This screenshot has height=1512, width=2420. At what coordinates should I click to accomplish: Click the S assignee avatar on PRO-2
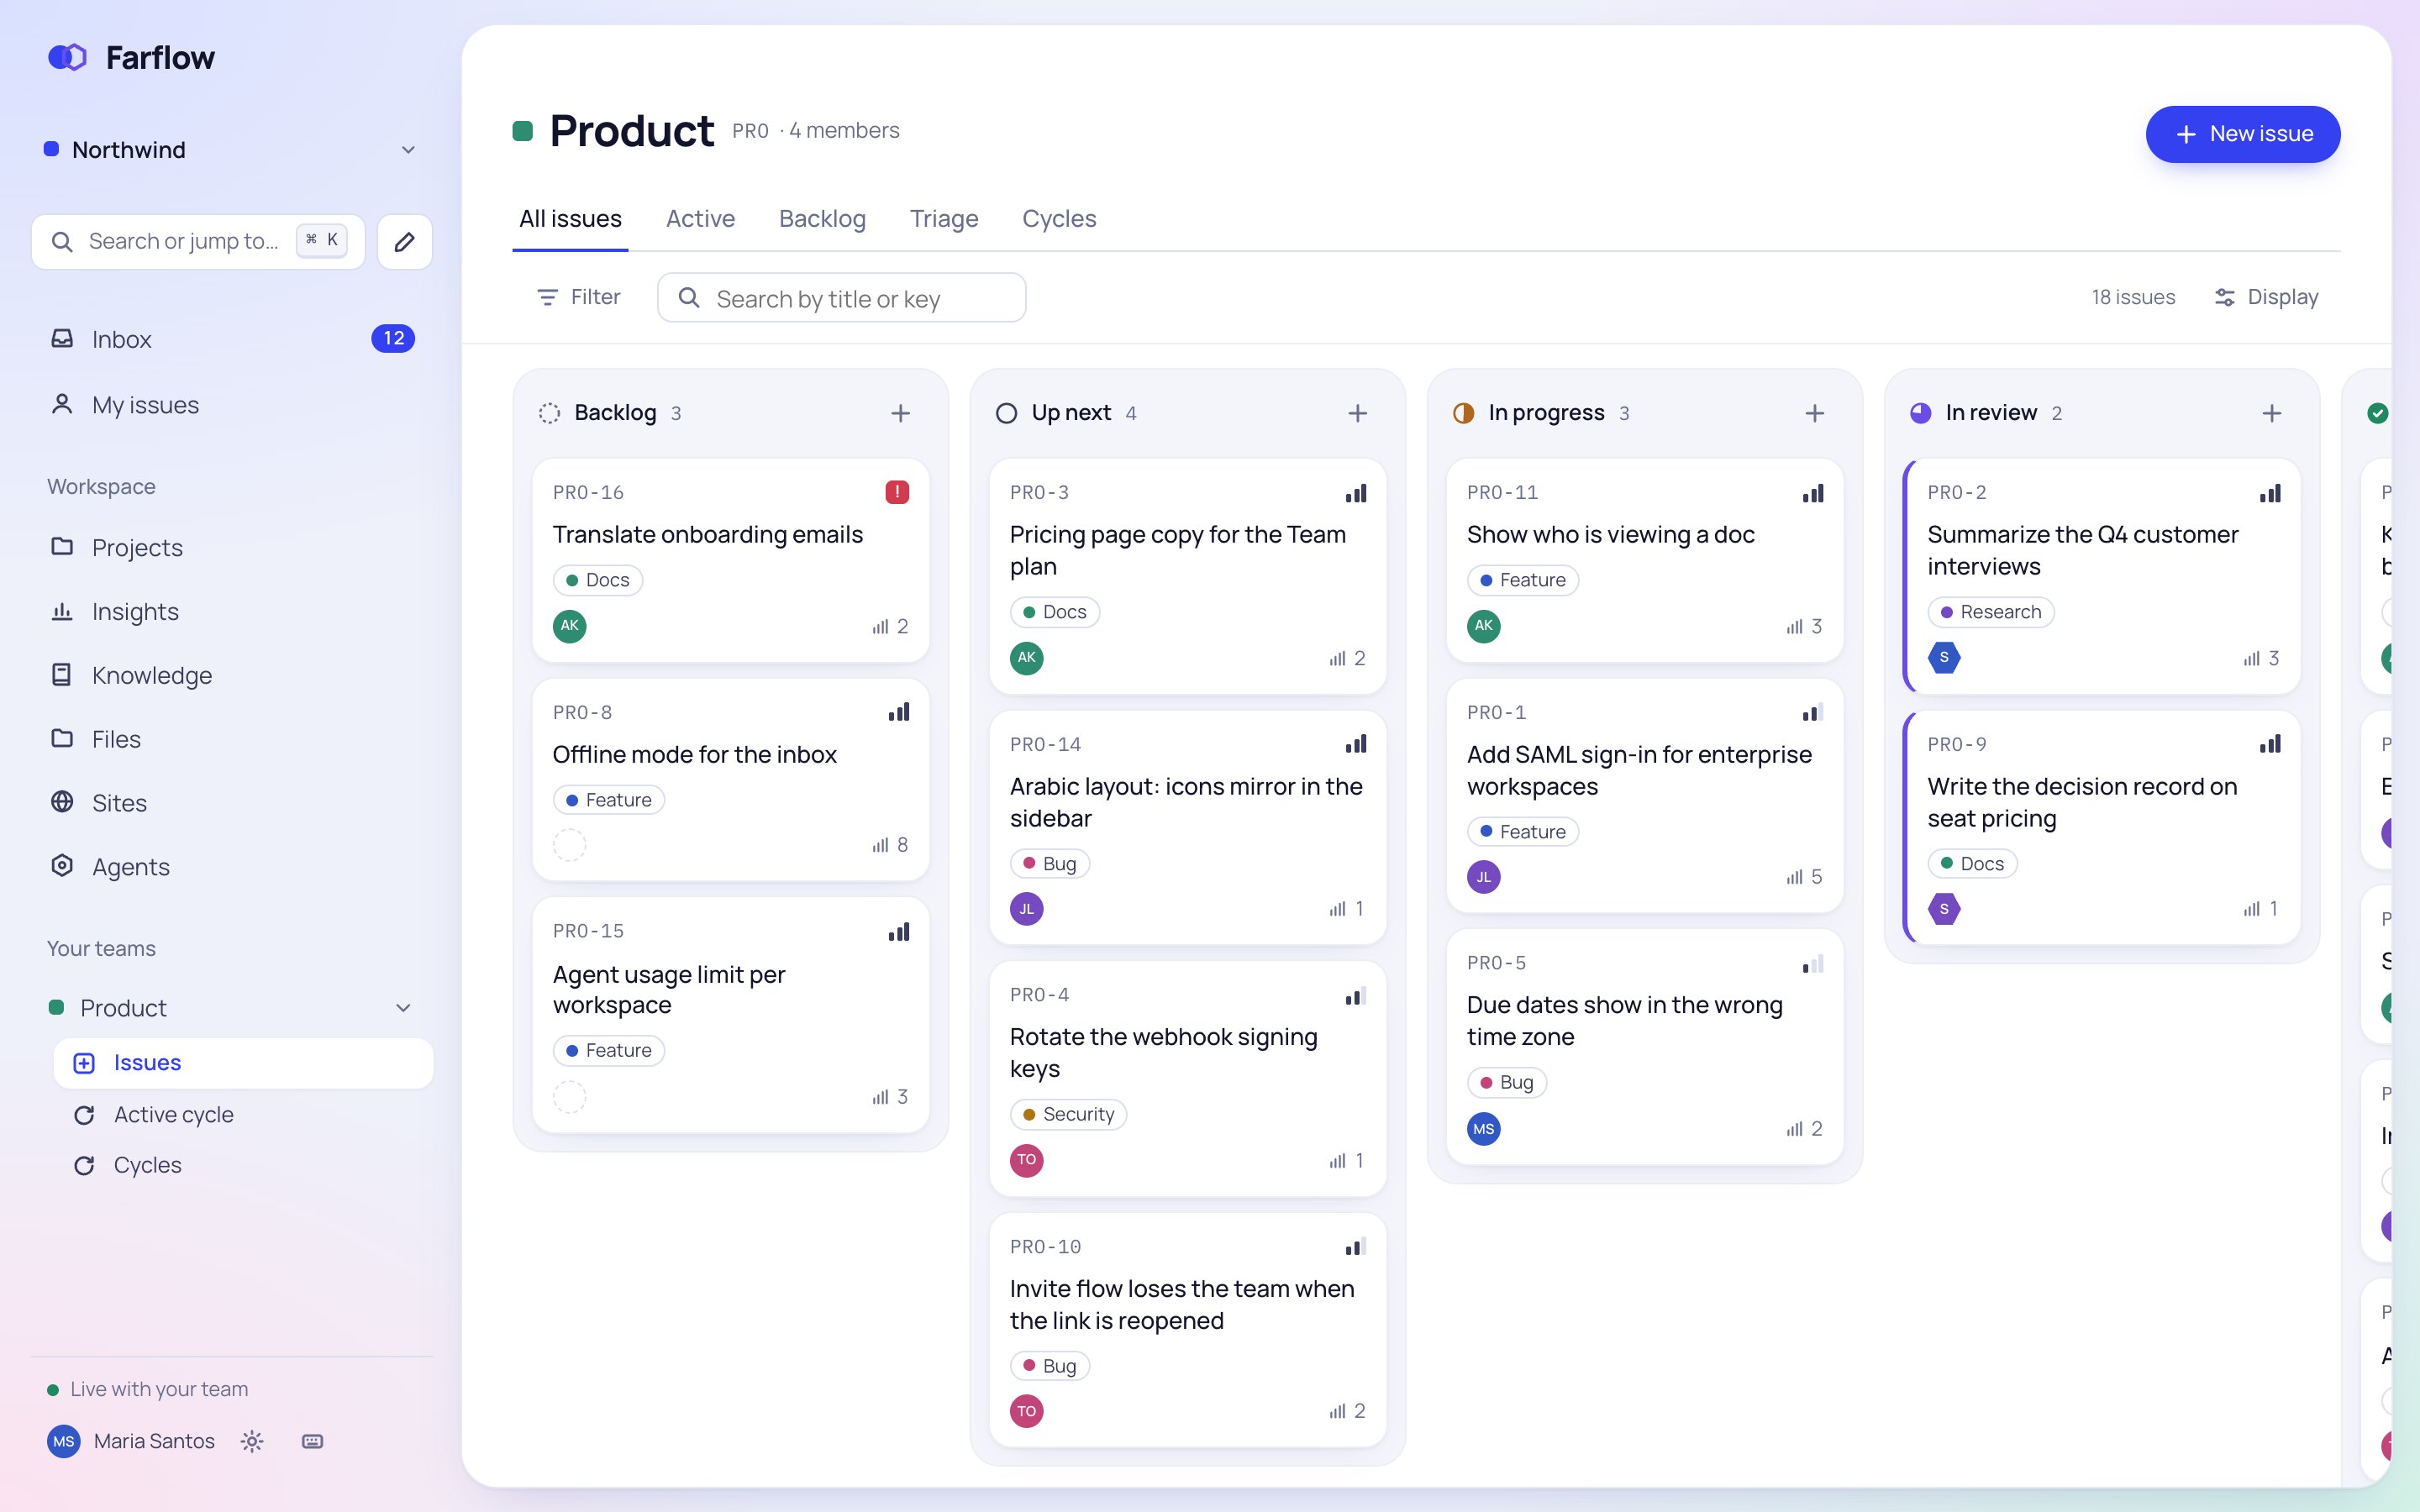click(x=1944, y=658)
